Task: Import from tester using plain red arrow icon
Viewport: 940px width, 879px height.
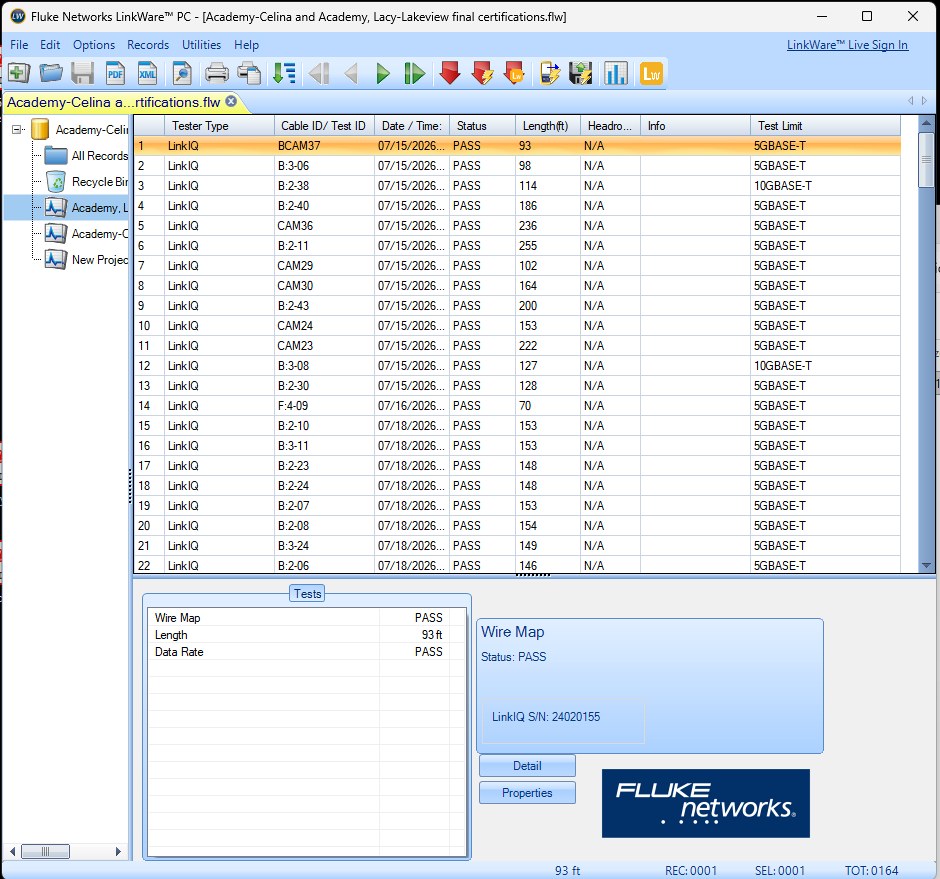Action: click(x=450, y=73)
